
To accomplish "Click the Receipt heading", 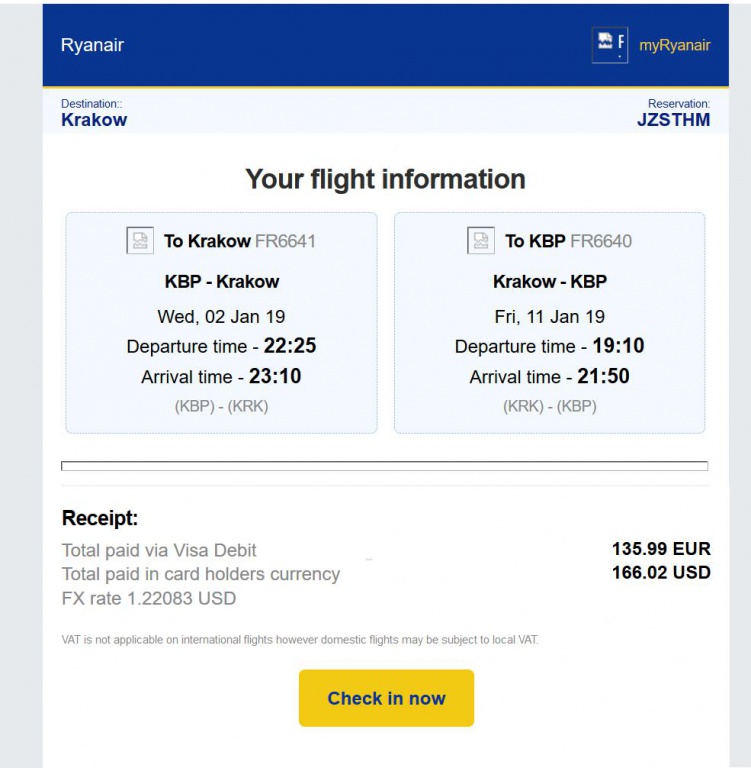I will 100,518.
